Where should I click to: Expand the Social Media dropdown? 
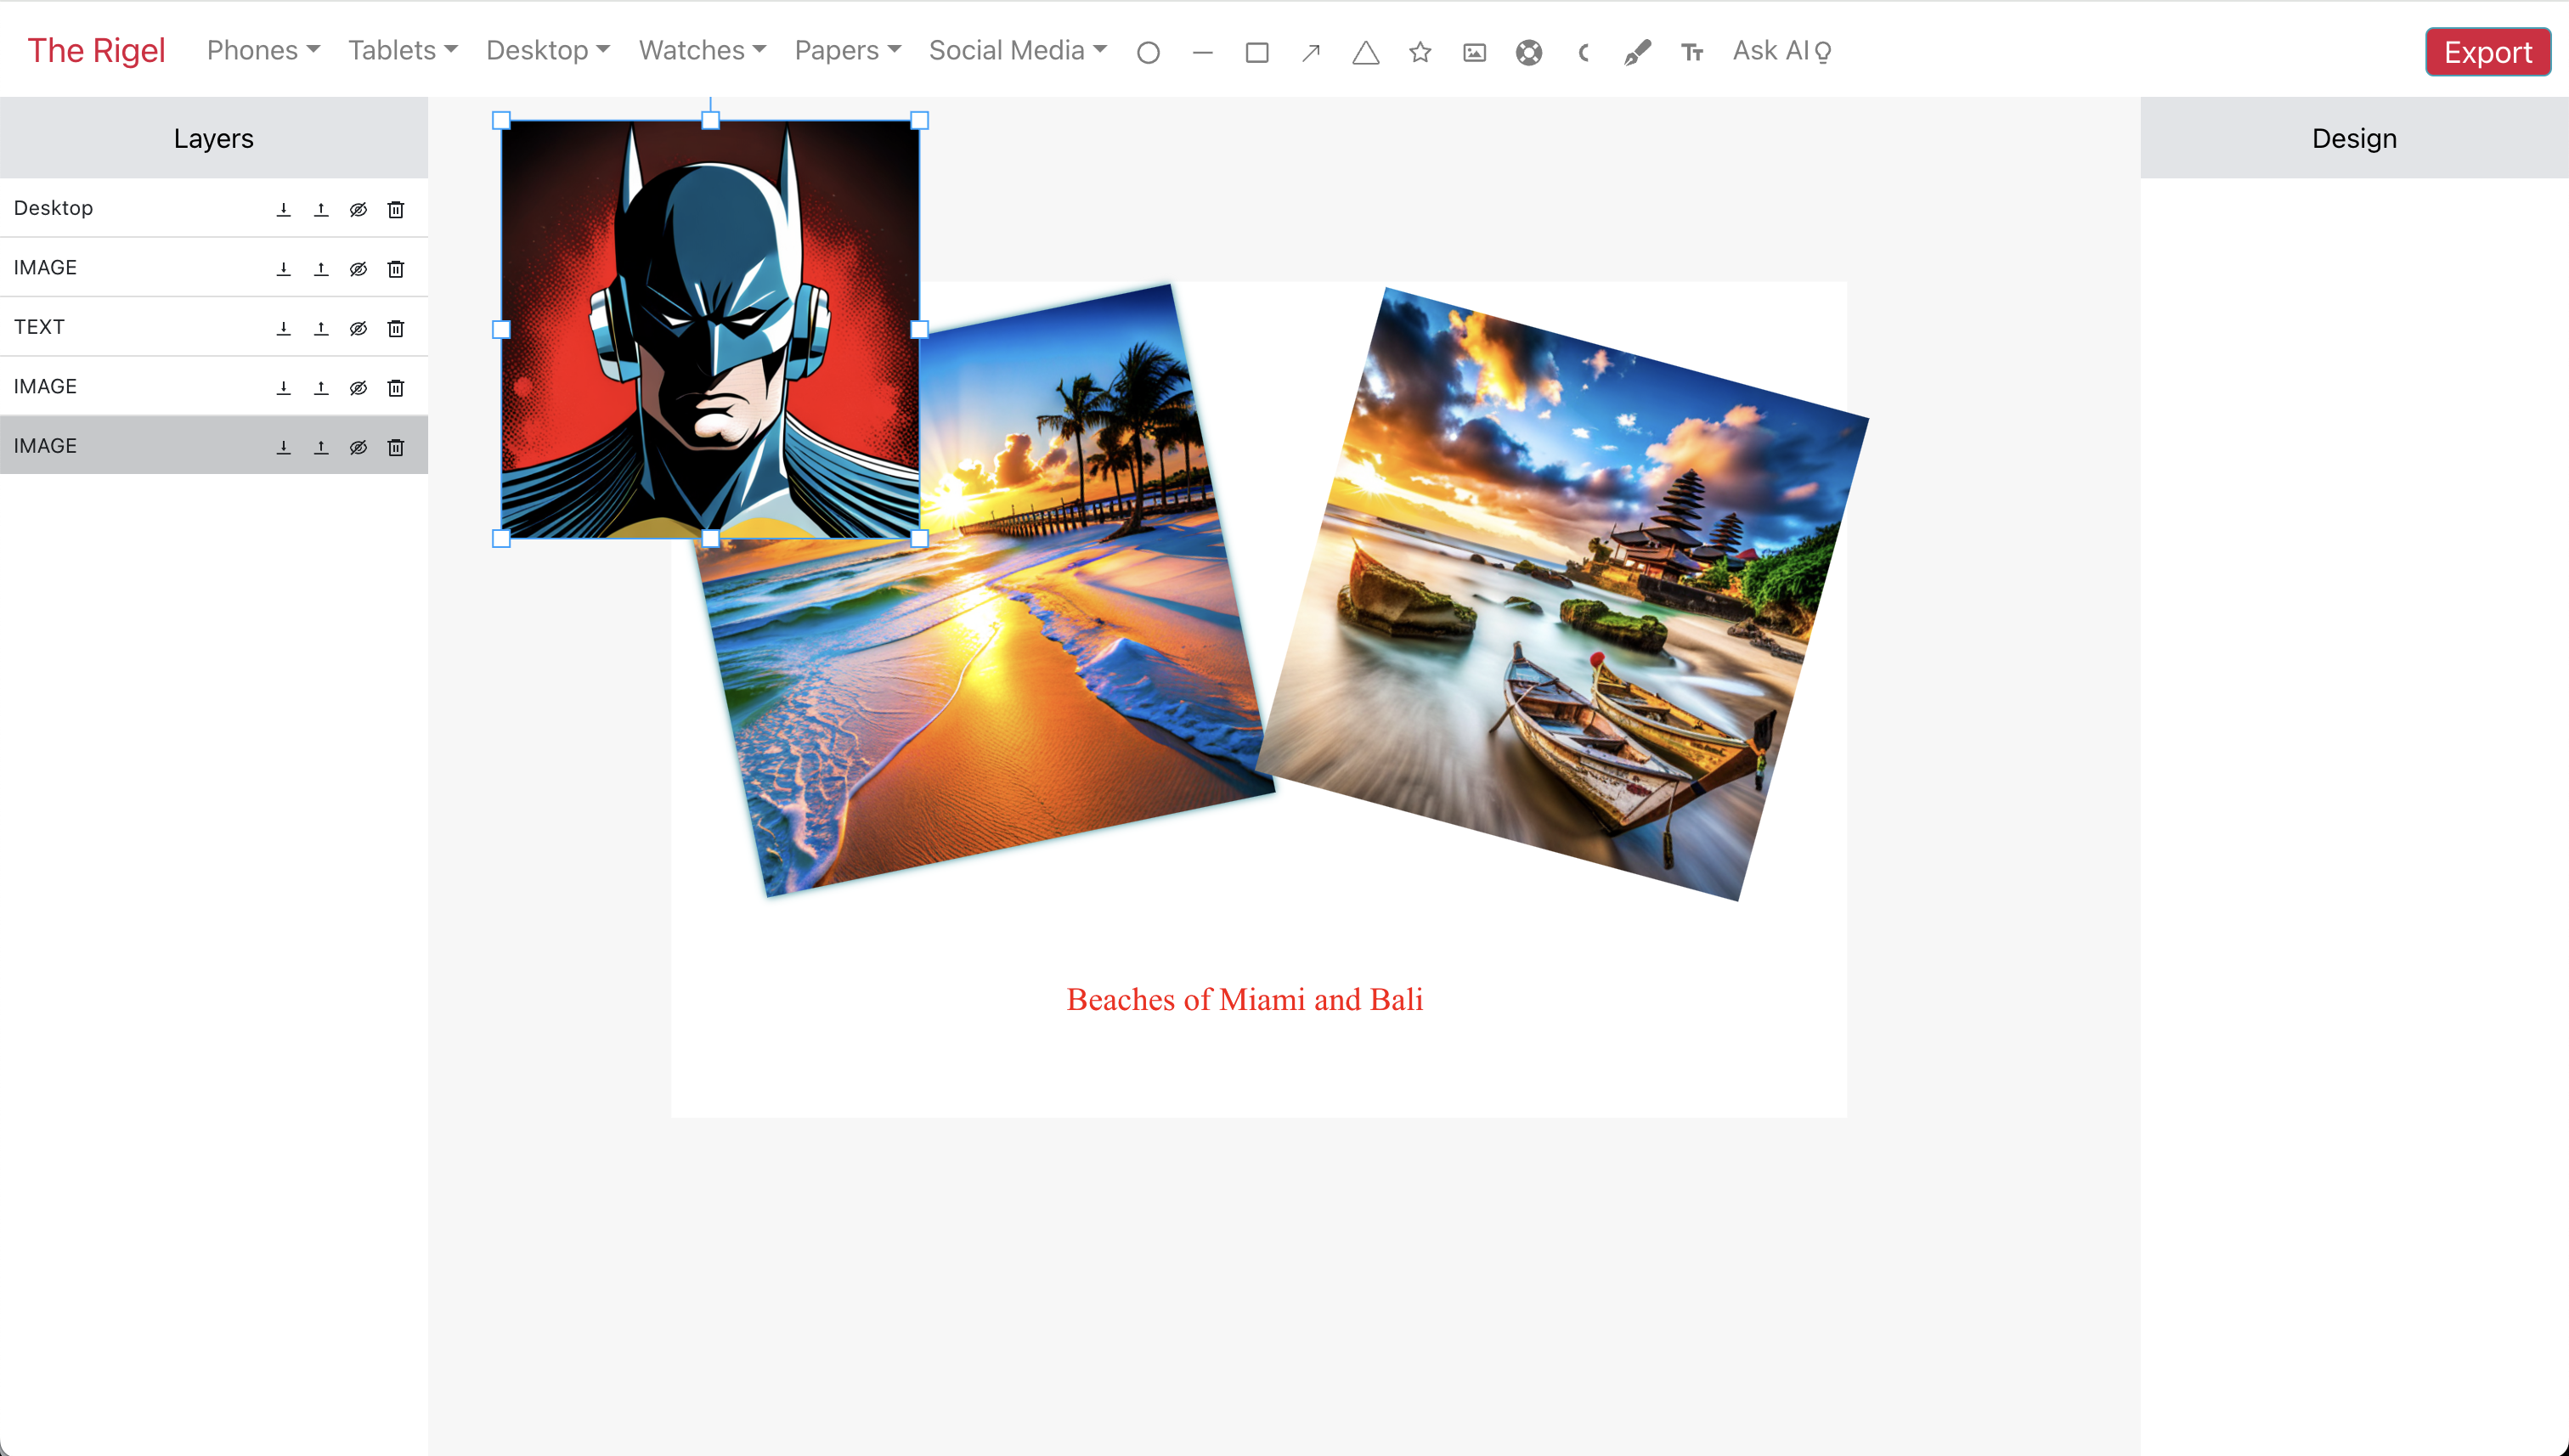coord(1017,50)
